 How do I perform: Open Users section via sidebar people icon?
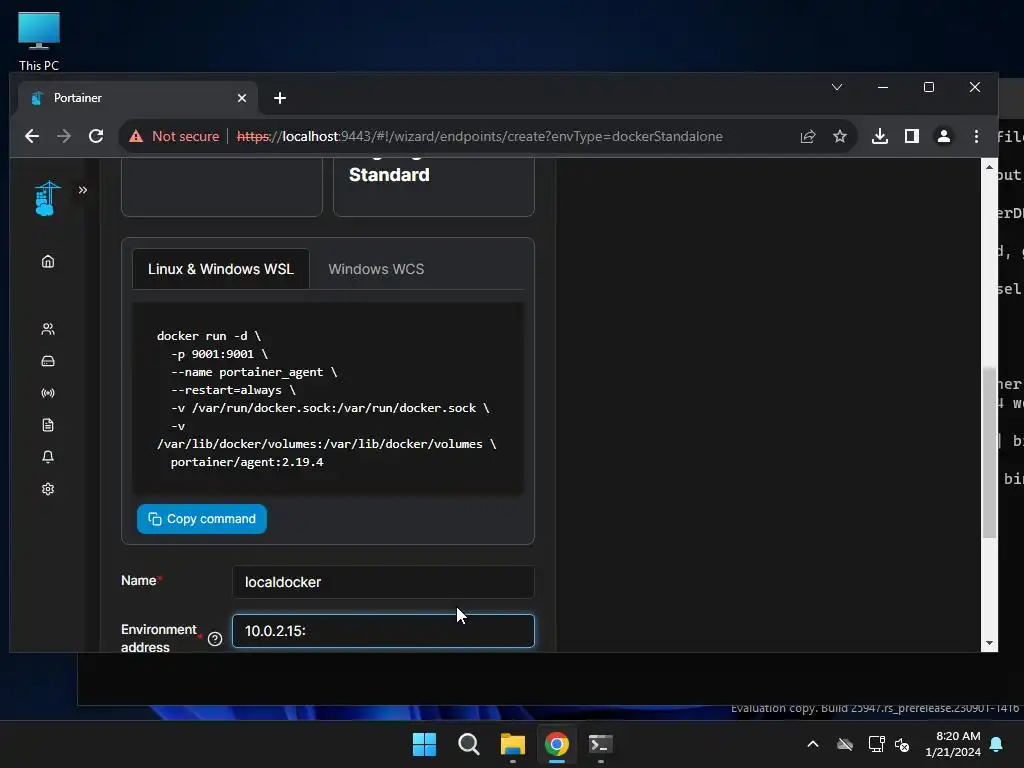pyautogui.click(x=48, y=328)
